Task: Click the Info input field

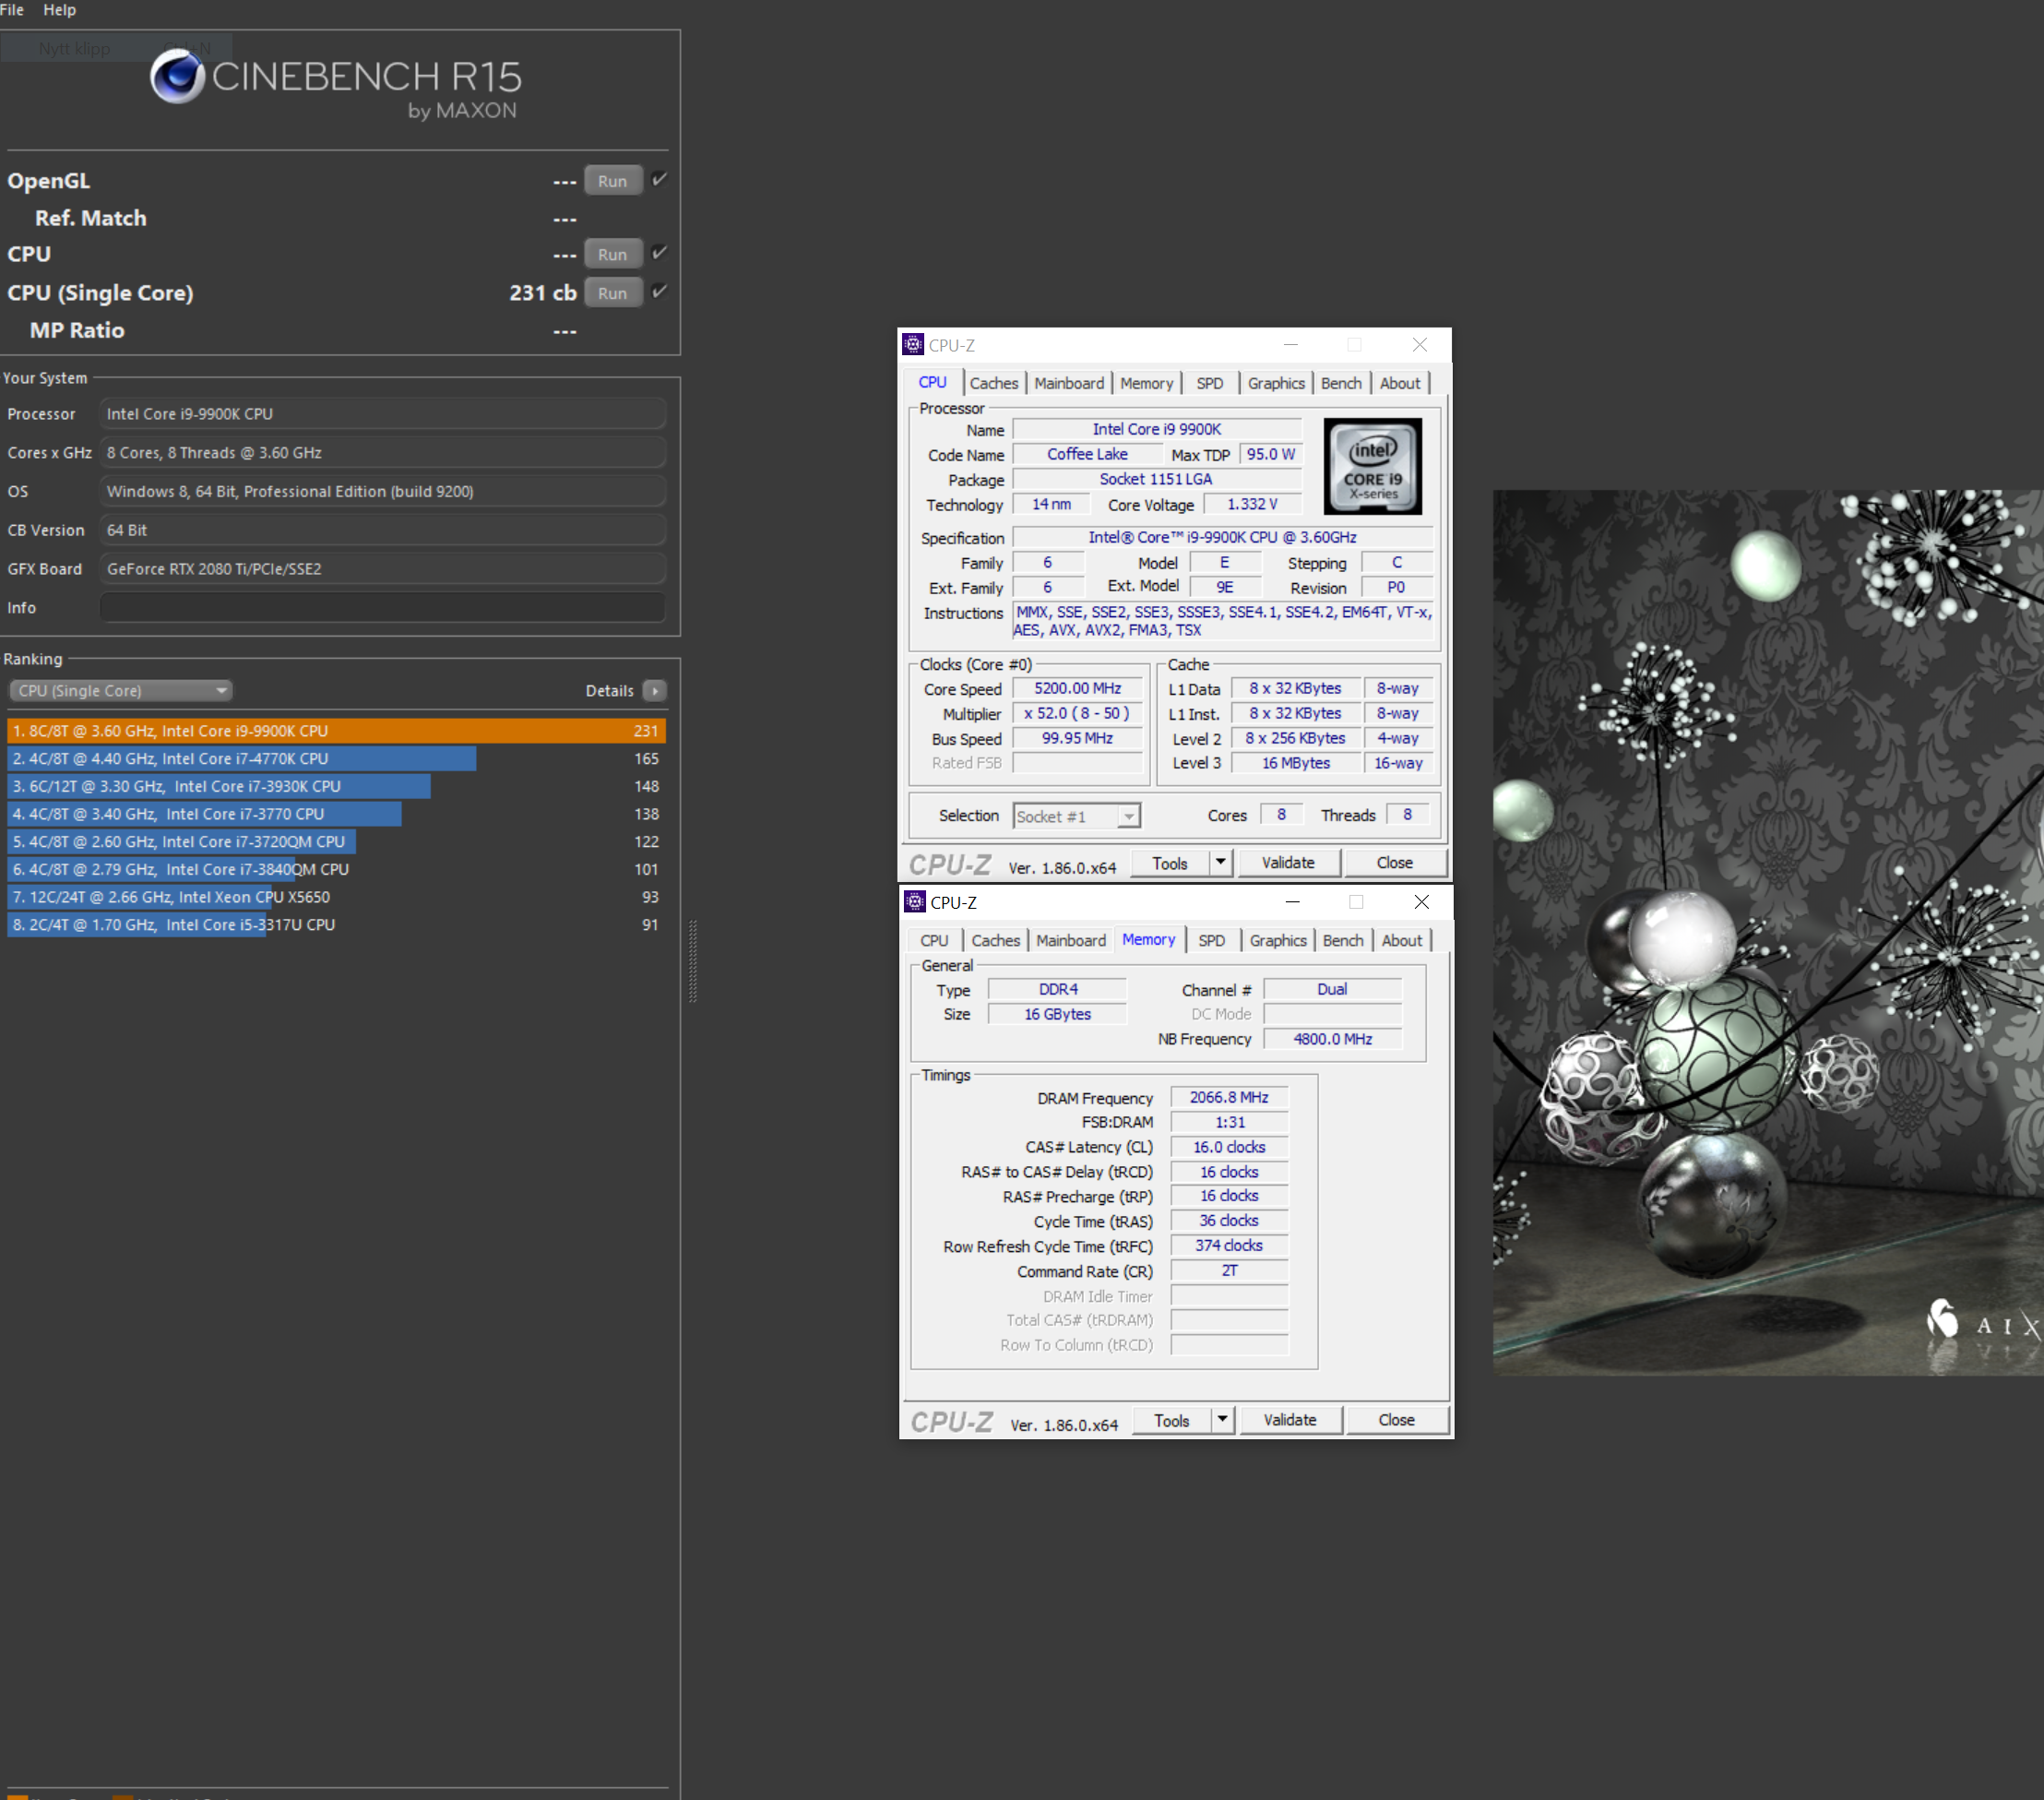Action: coord(382,608)
